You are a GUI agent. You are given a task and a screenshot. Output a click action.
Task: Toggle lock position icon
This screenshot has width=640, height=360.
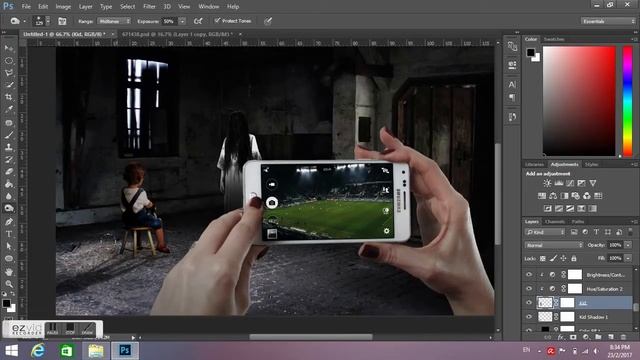click(563, 258)
